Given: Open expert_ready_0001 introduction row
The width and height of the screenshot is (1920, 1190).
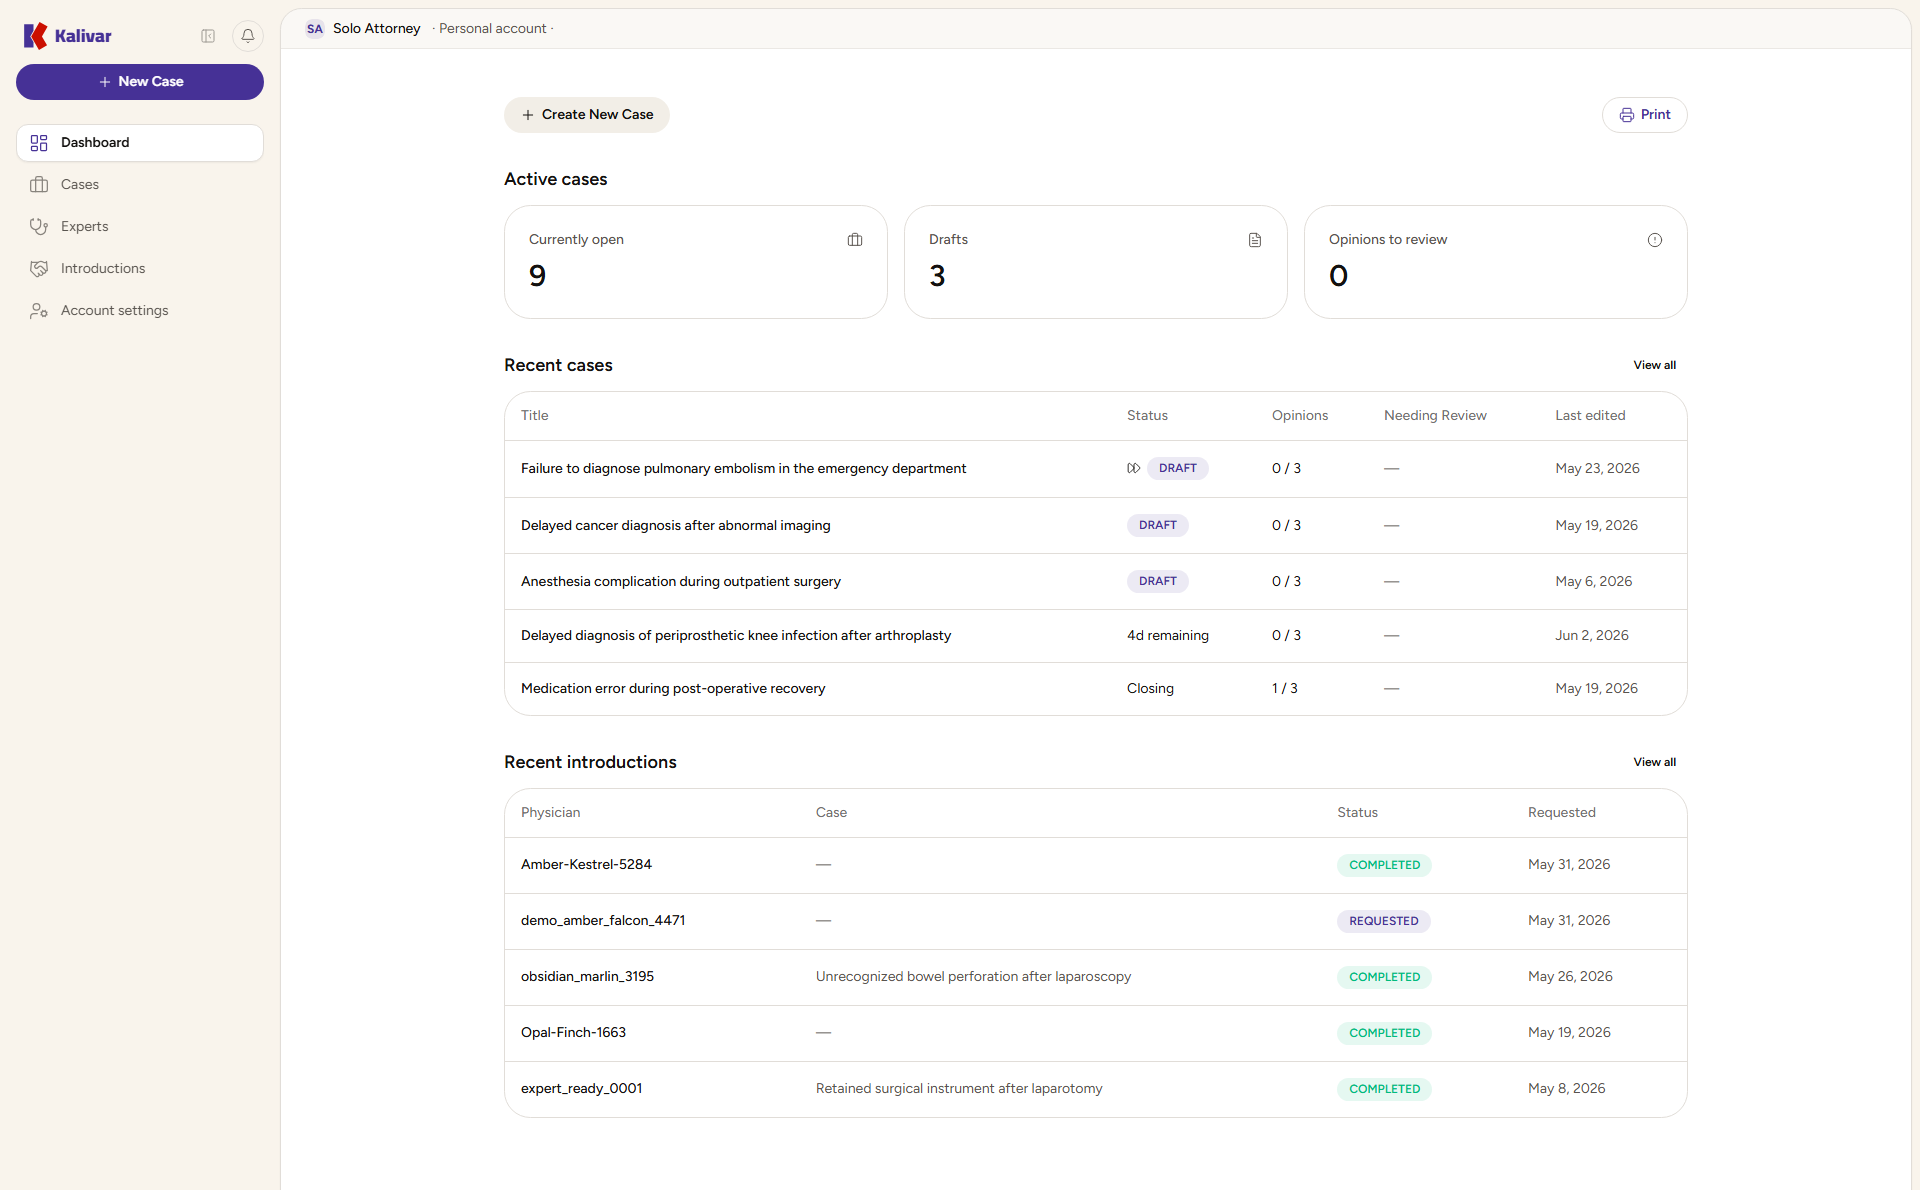Looking at the screenshot, I should click(x=1096, y=1090).
